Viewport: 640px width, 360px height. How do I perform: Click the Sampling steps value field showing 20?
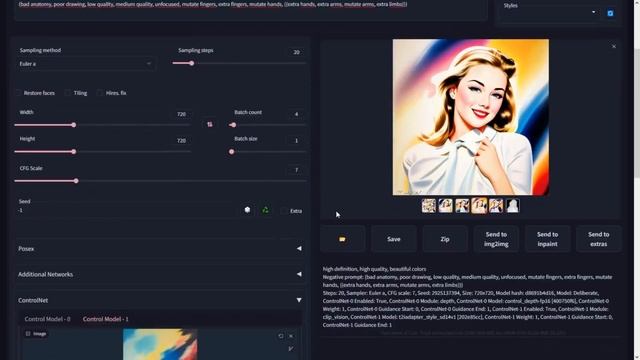coord(296,52)
